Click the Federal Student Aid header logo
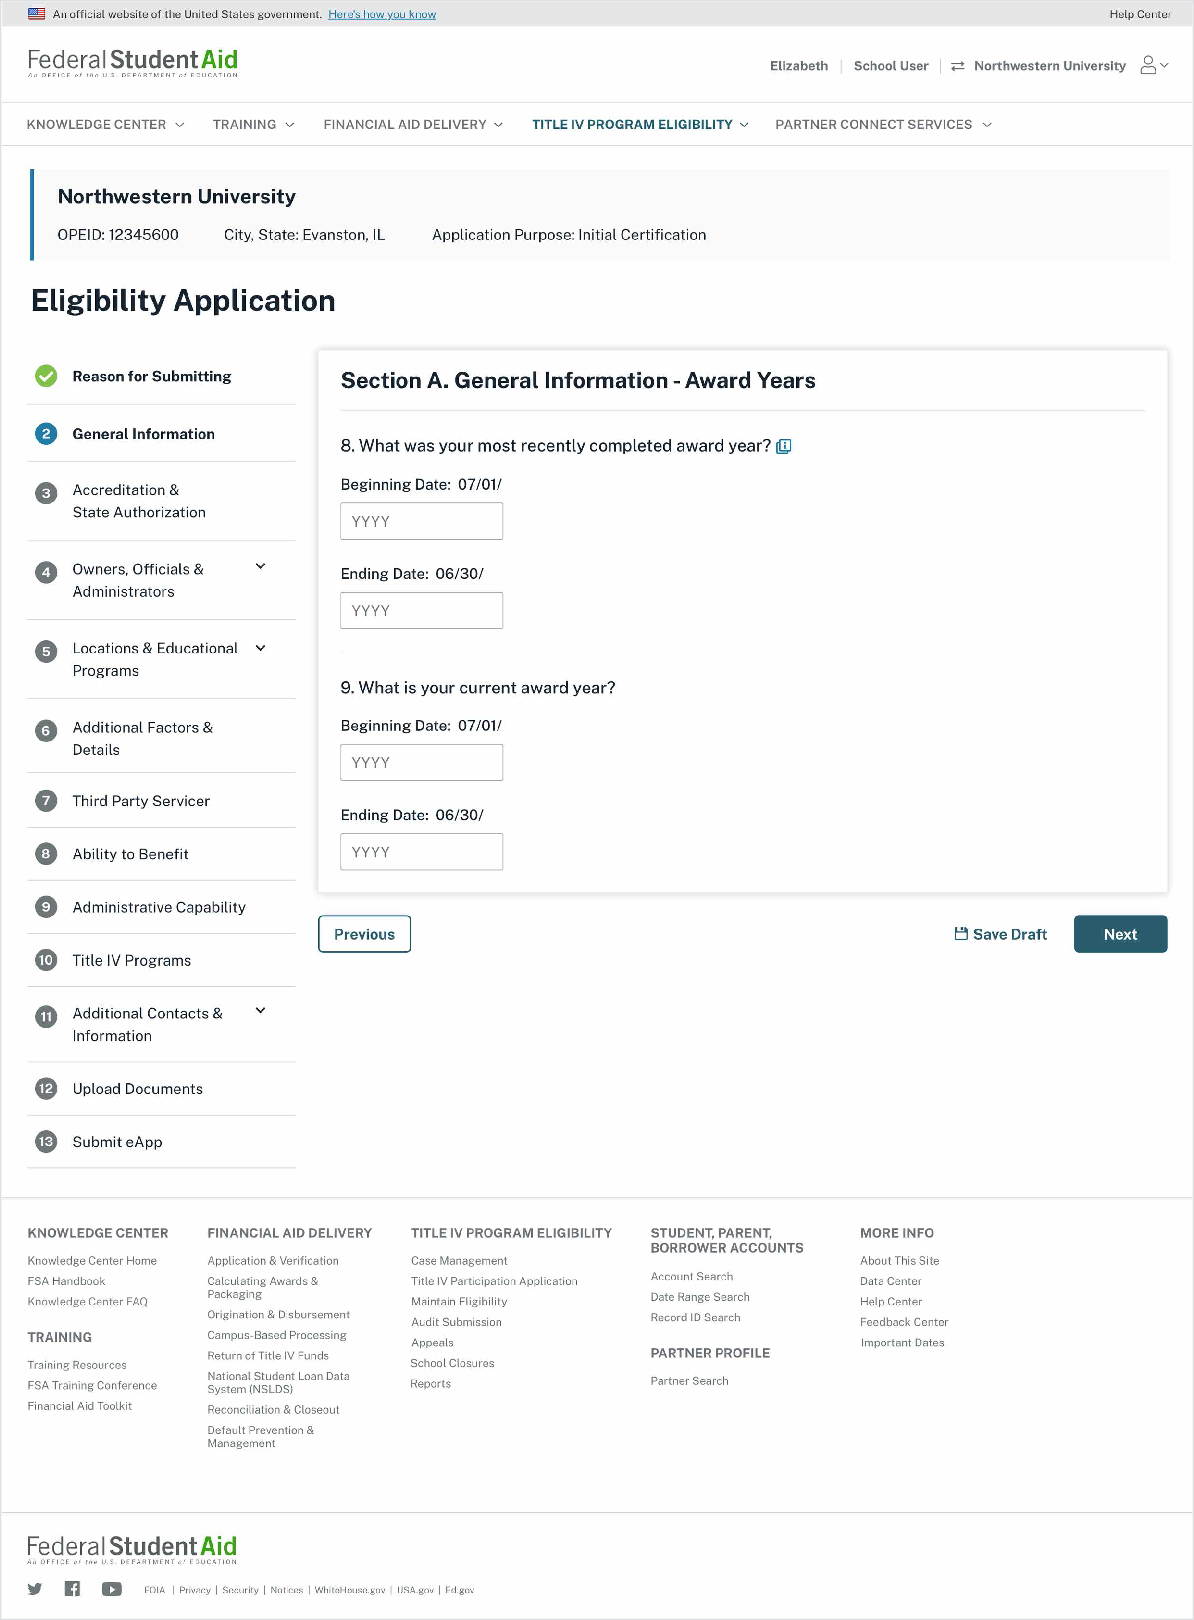 coord(133,63)
